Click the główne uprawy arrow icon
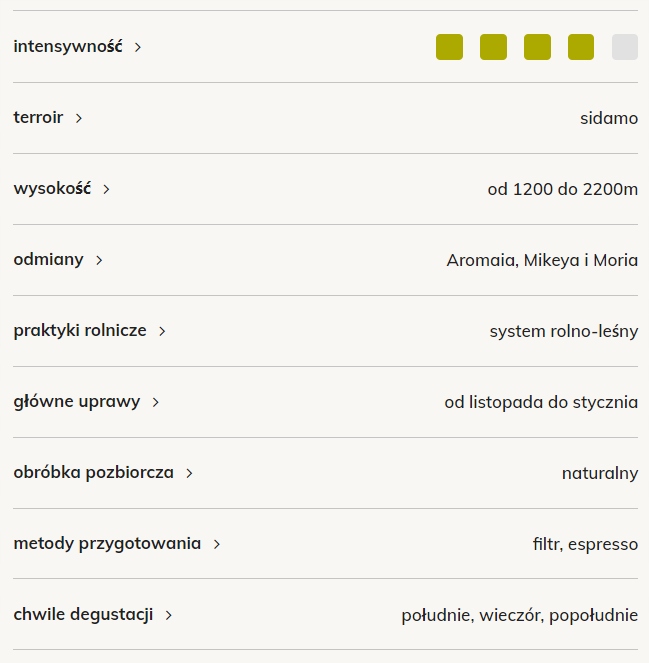 156,402
